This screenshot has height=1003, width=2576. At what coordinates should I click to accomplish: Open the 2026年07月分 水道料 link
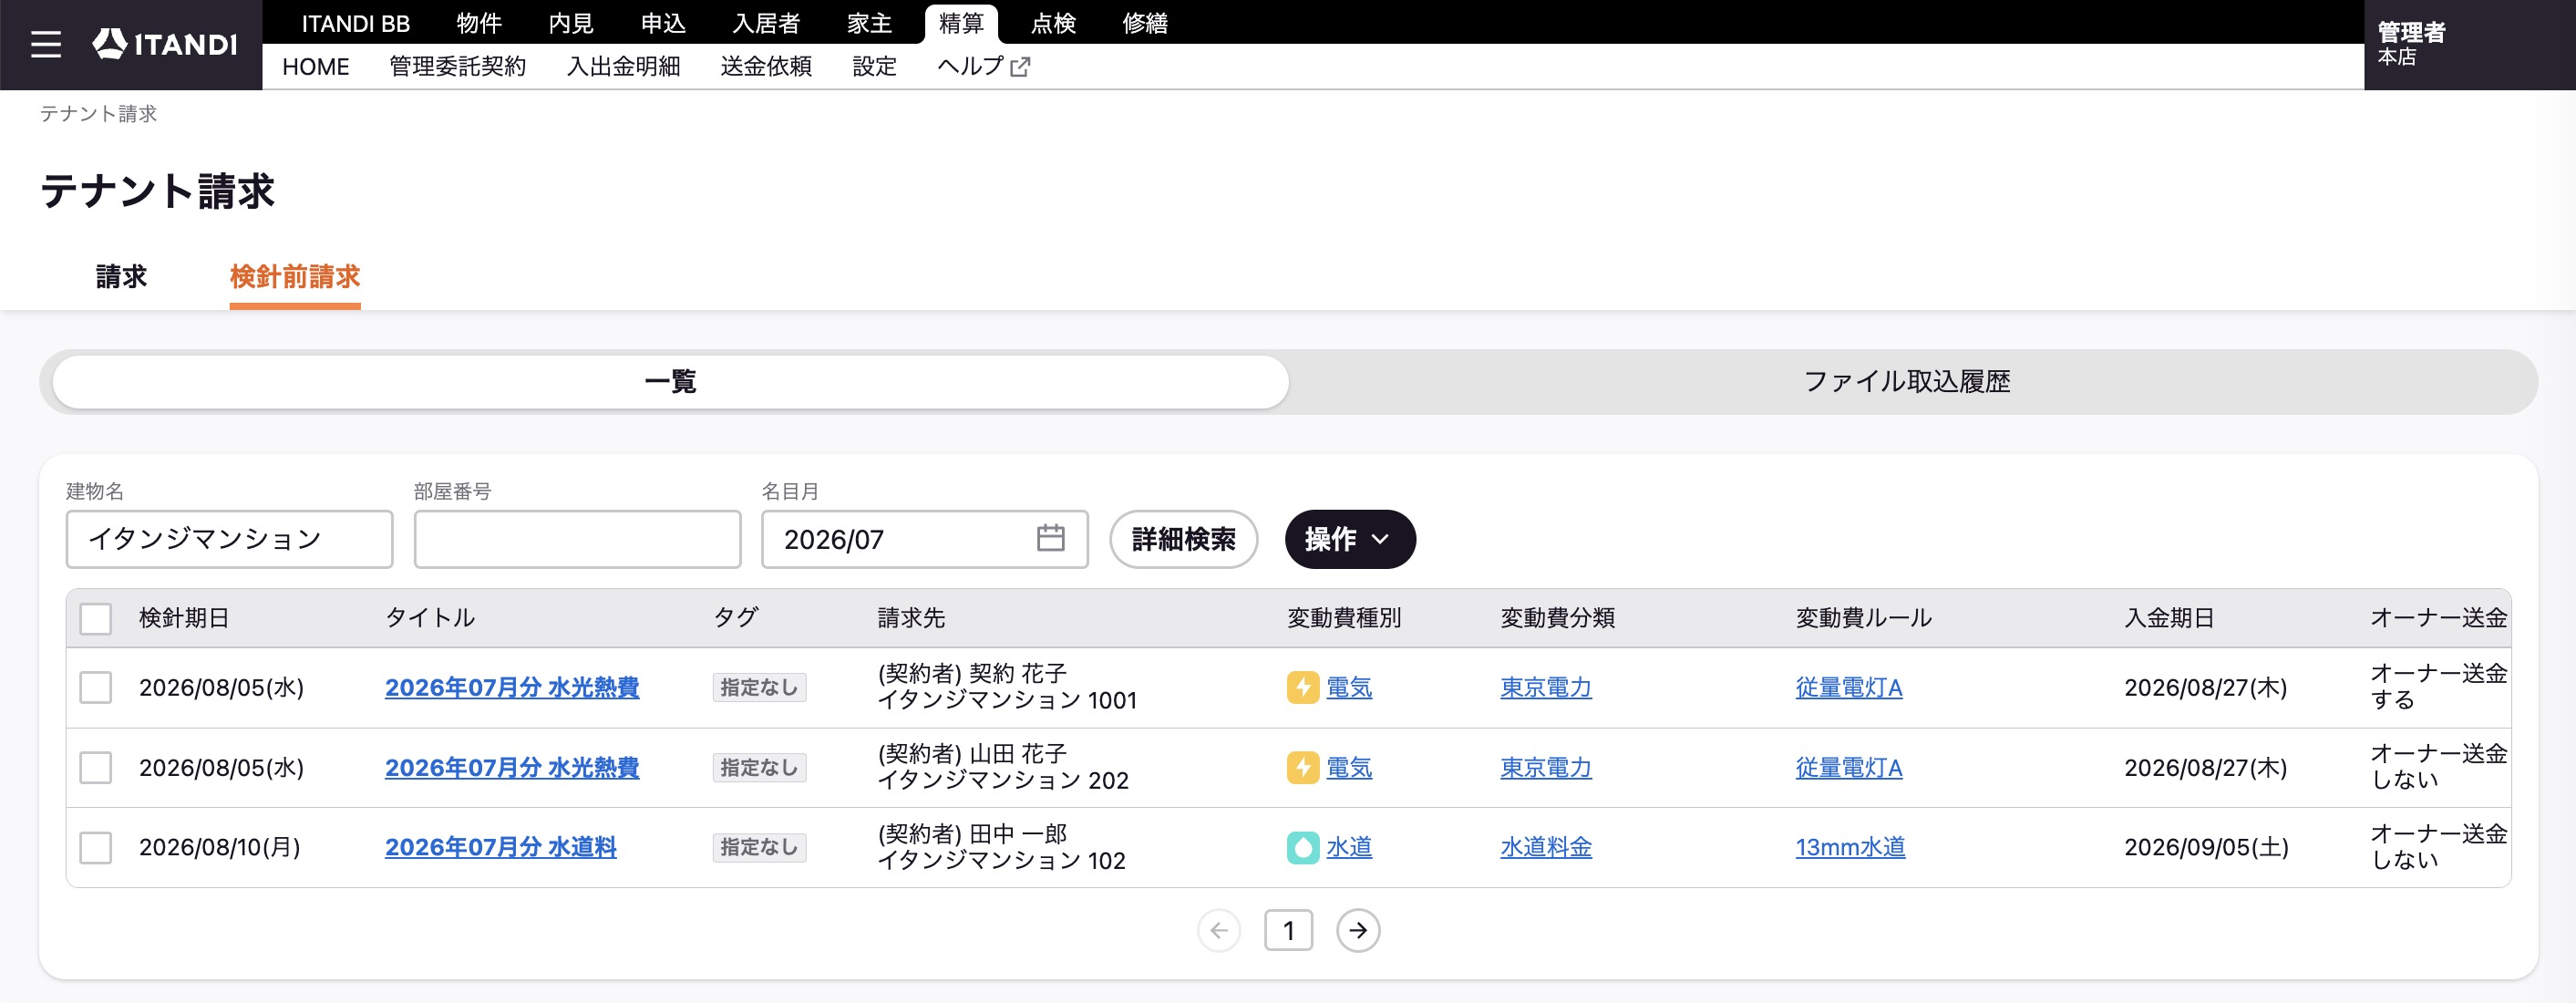coord(501,847)
